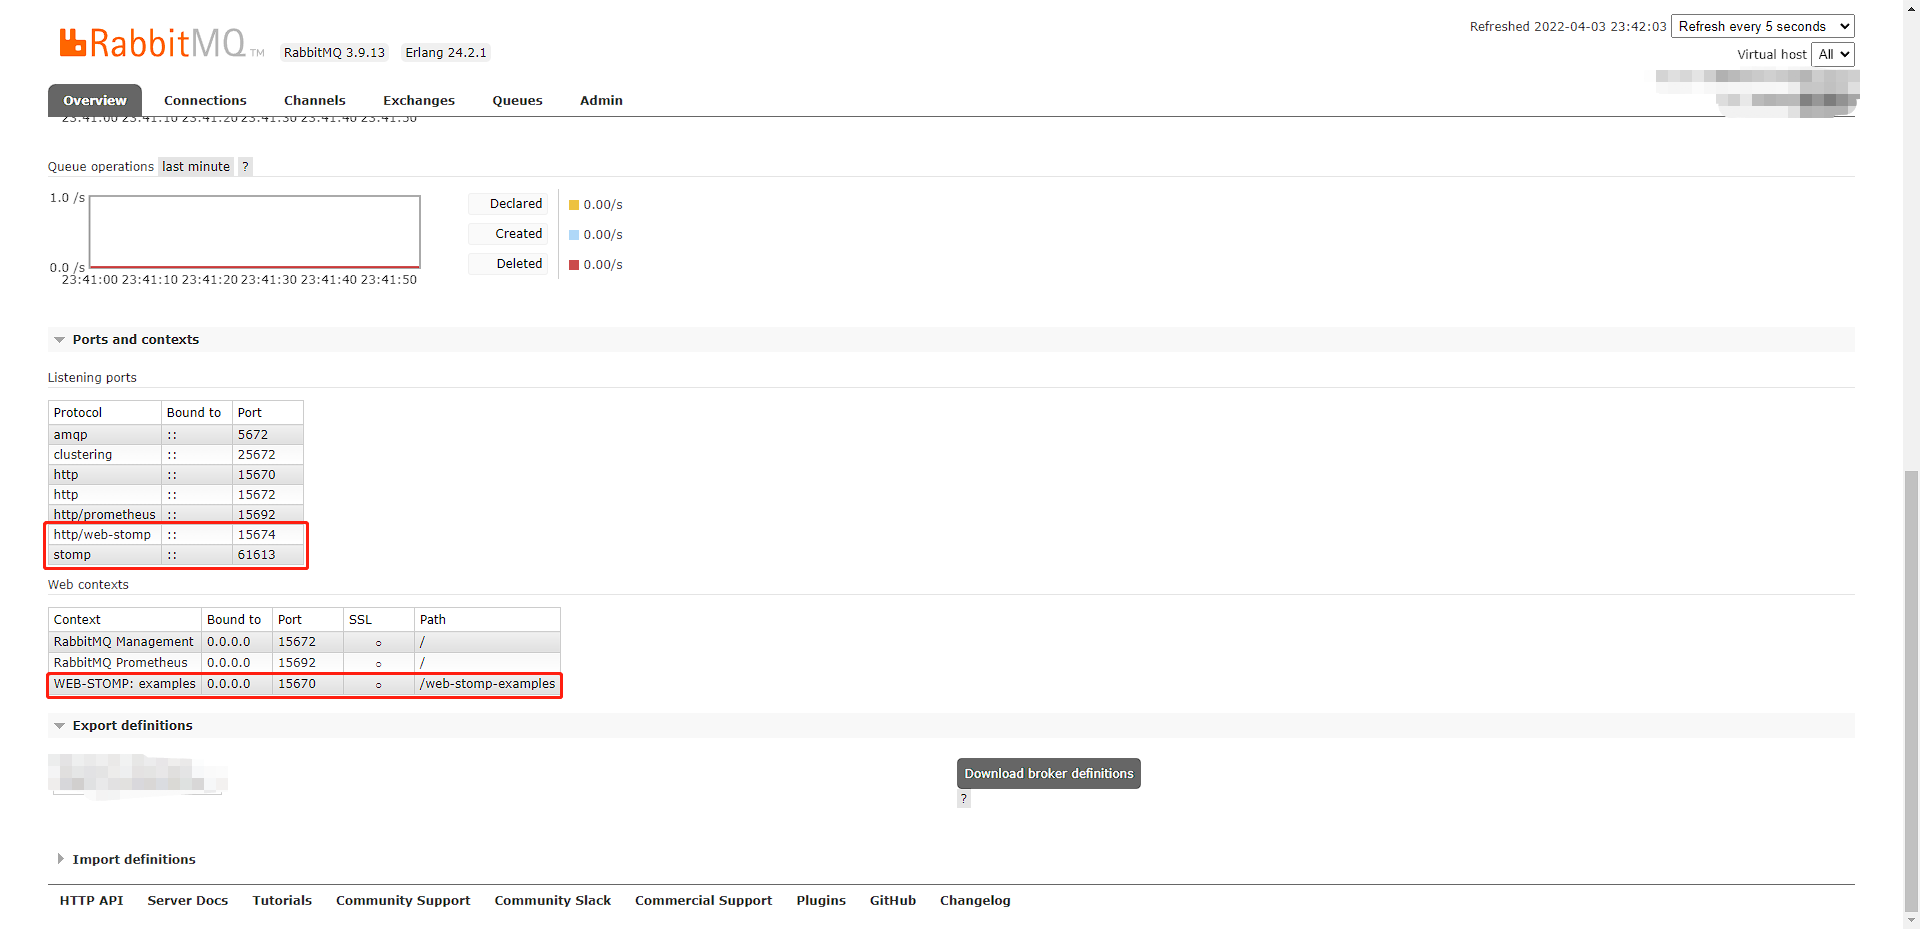Open the Server Docs link

point(188,901)
